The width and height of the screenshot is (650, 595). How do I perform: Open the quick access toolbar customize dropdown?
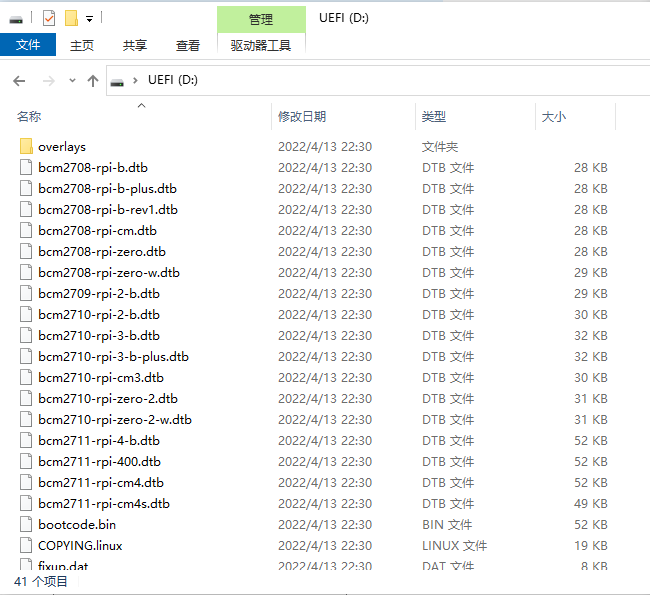coord(89,19)
